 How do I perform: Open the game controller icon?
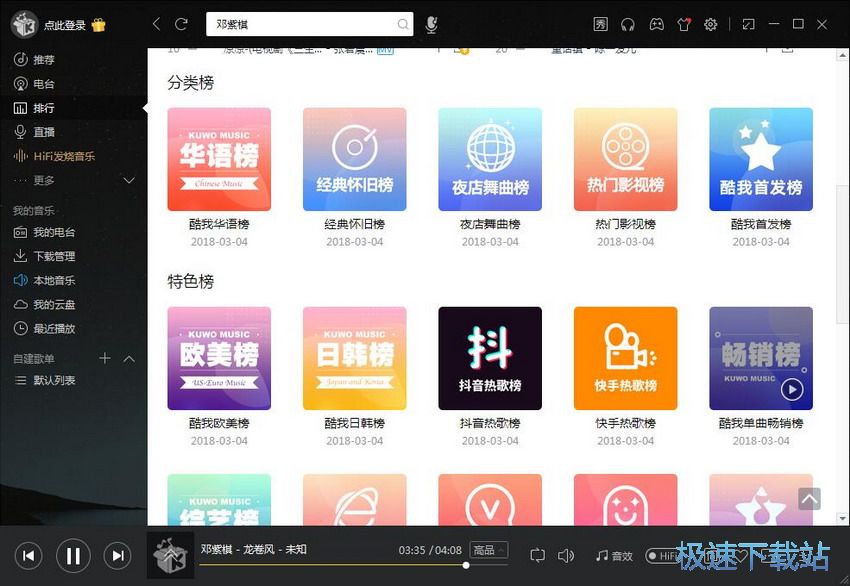click(656, 24)
